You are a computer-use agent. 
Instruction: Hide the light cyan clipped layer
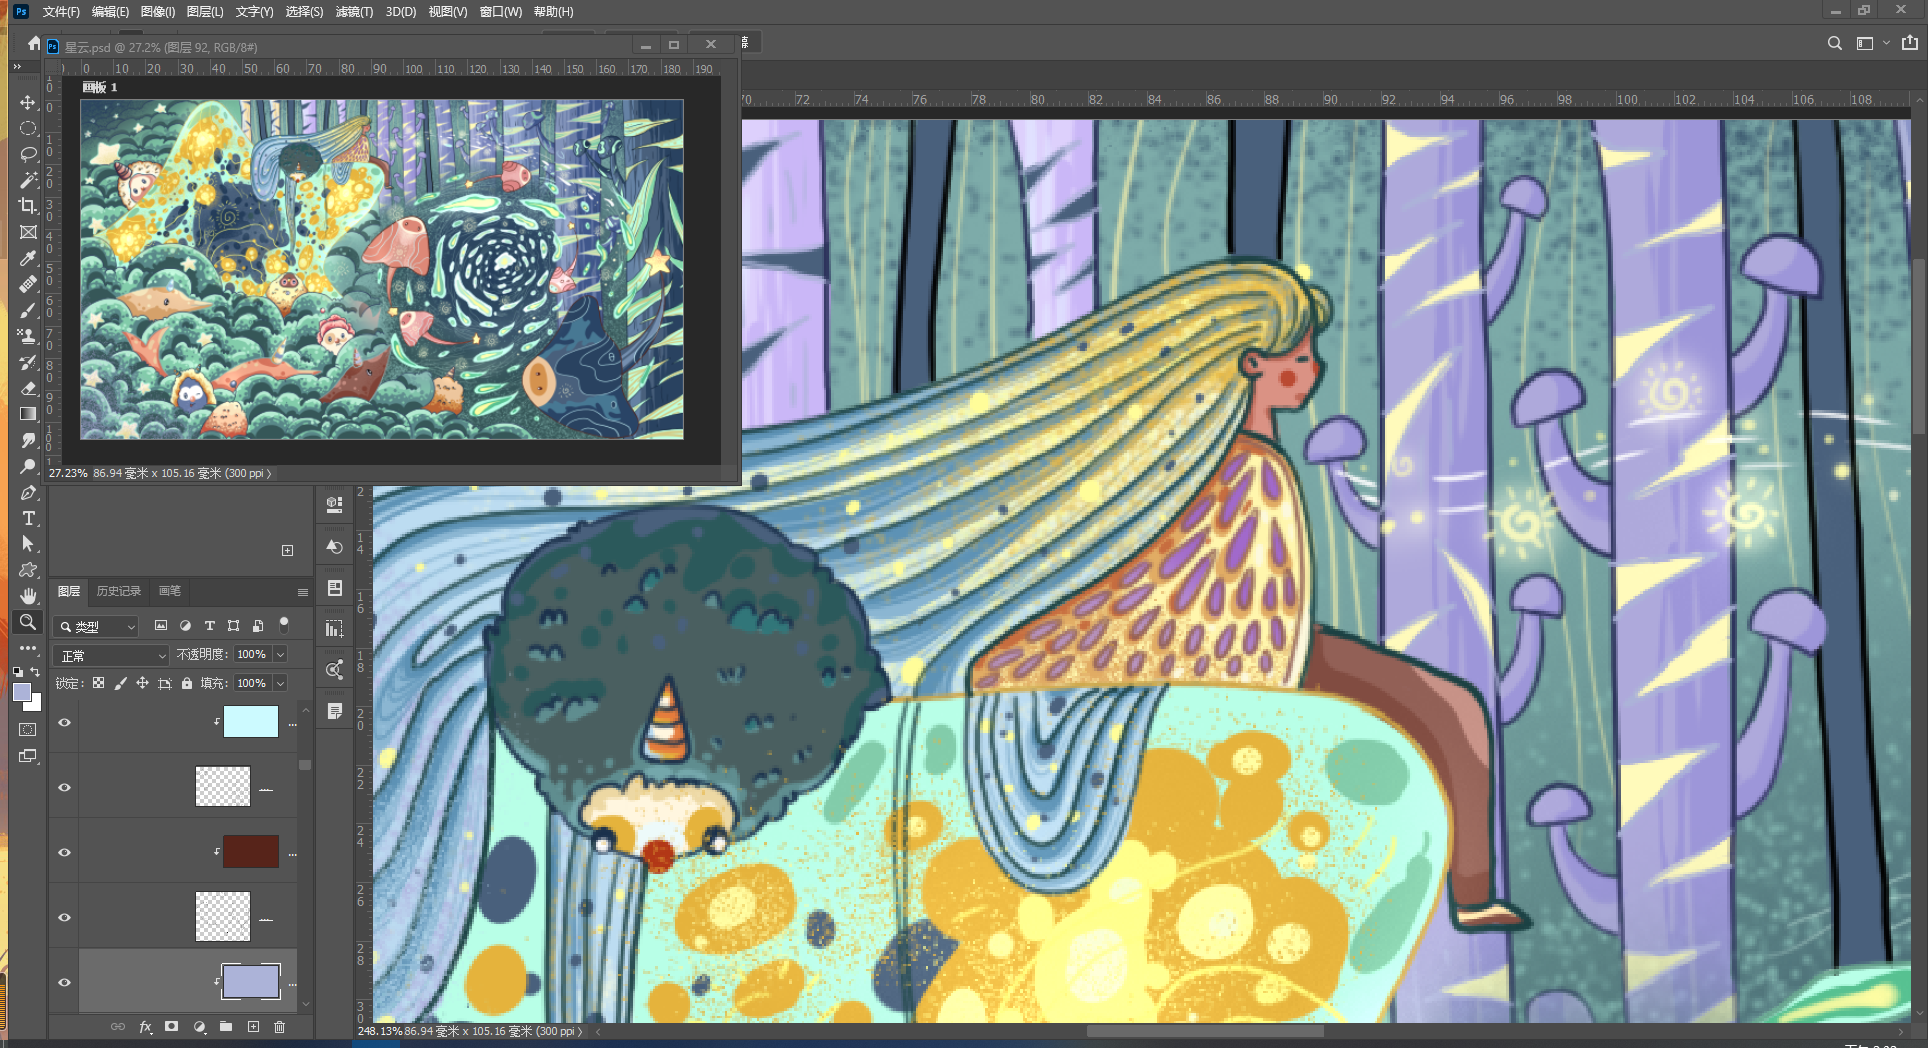pos(65,722)
